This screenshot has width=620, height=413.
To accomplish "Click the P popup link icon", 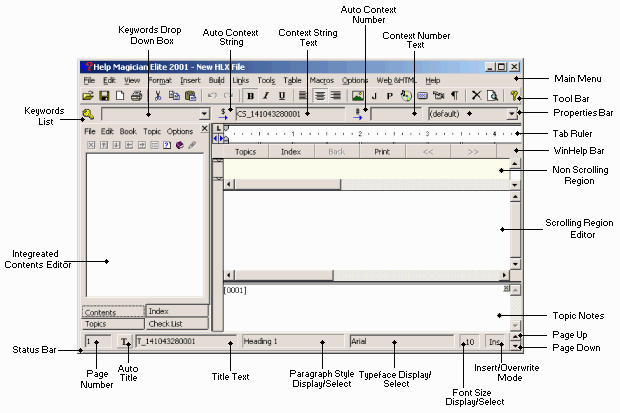I will (x=389, y=96).
